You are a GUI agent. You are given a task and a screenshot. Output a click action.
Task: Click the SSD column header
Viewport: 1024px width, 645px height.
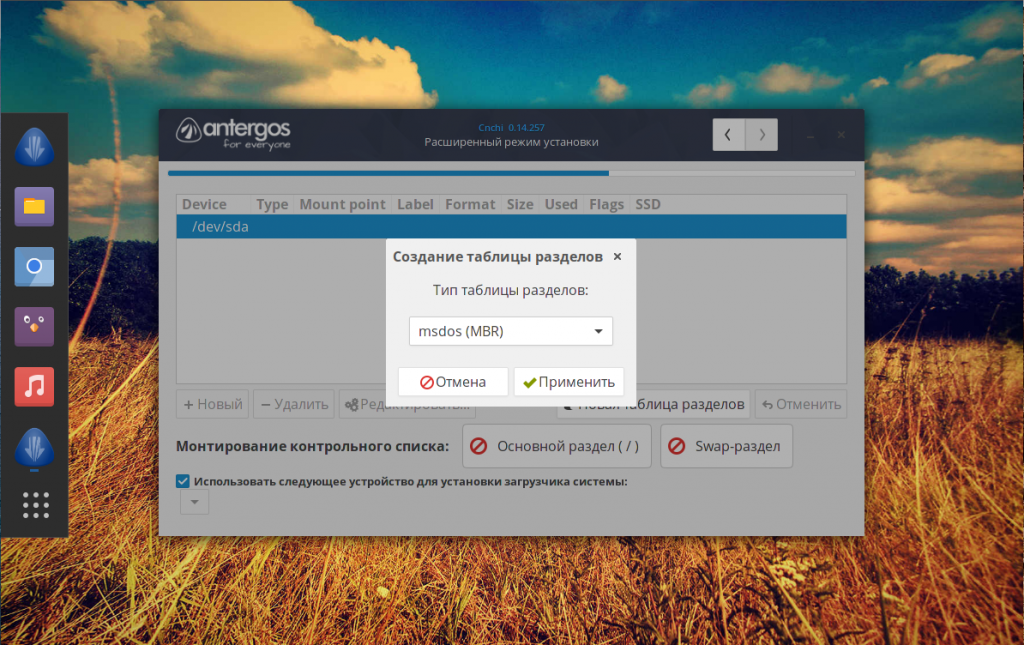(x=648, y=204)
